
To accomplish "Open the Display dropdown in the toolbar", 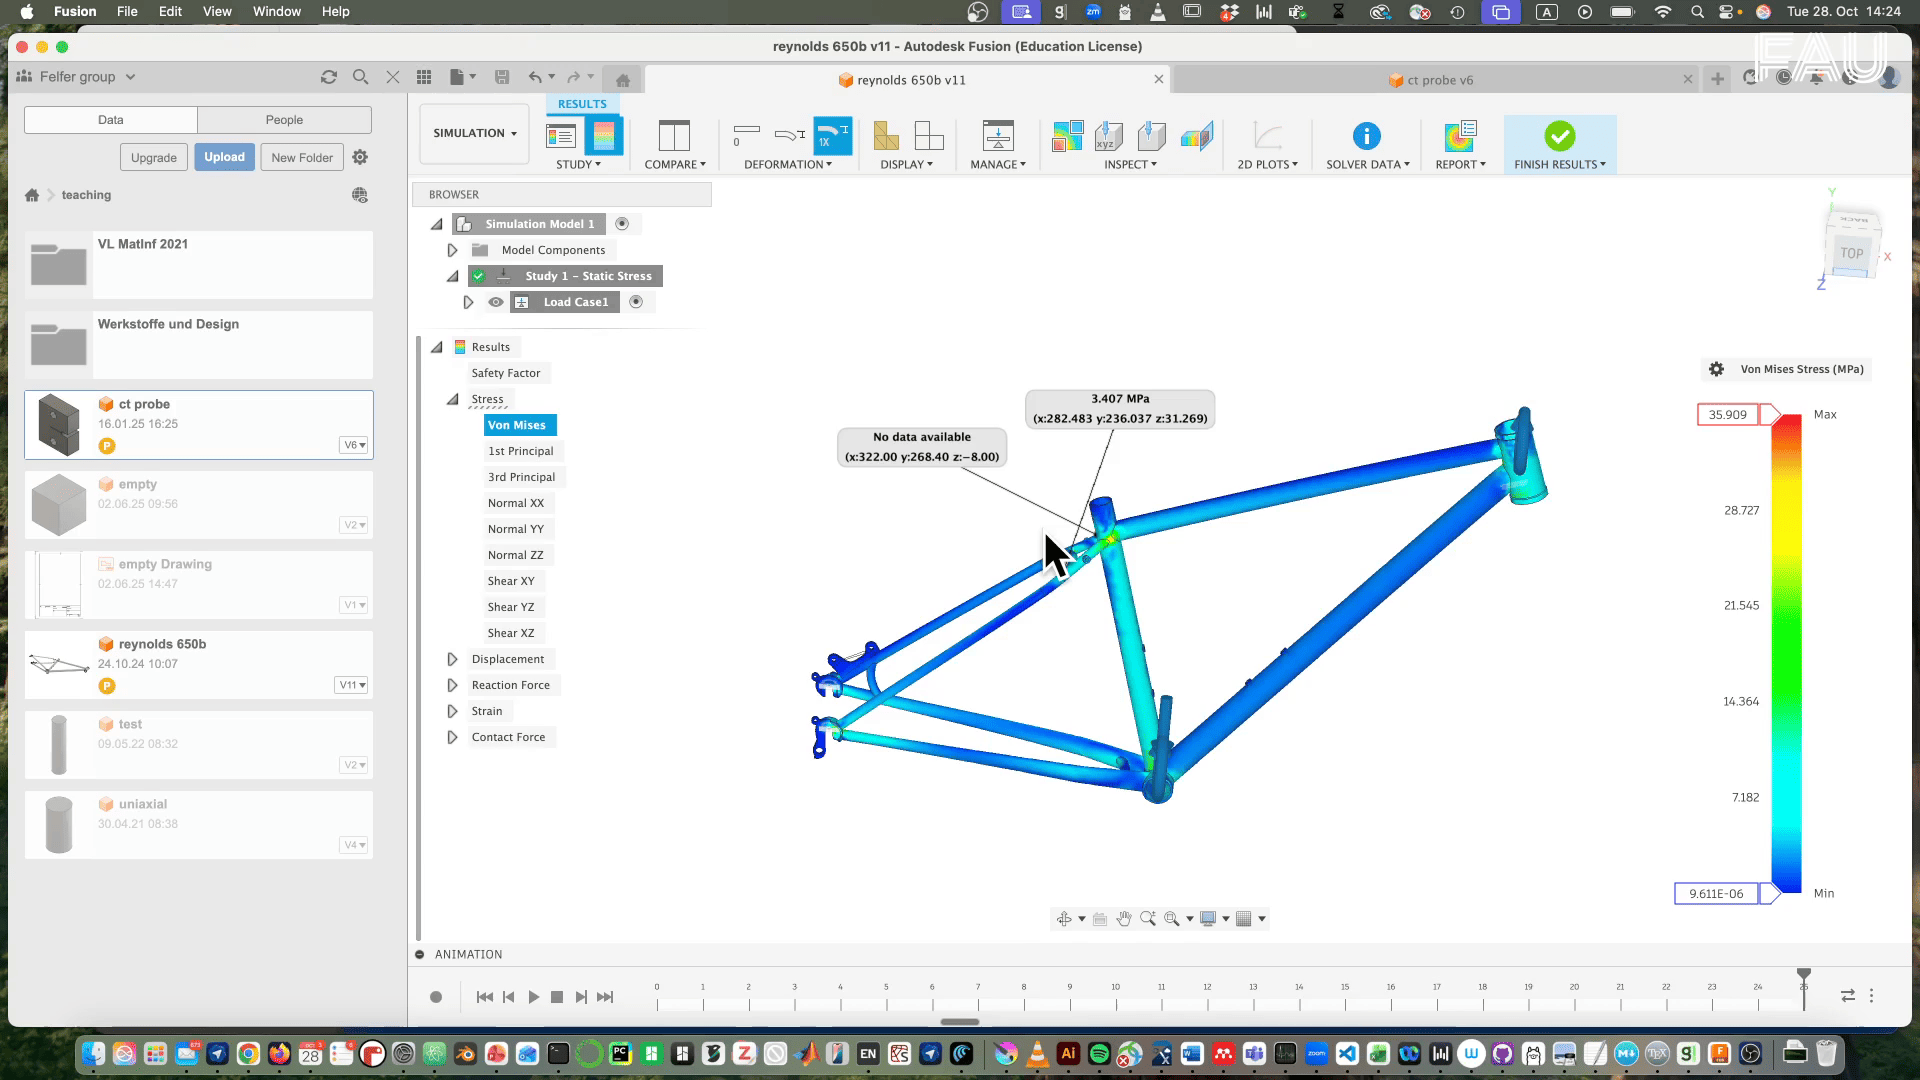I will pos(905,165).
